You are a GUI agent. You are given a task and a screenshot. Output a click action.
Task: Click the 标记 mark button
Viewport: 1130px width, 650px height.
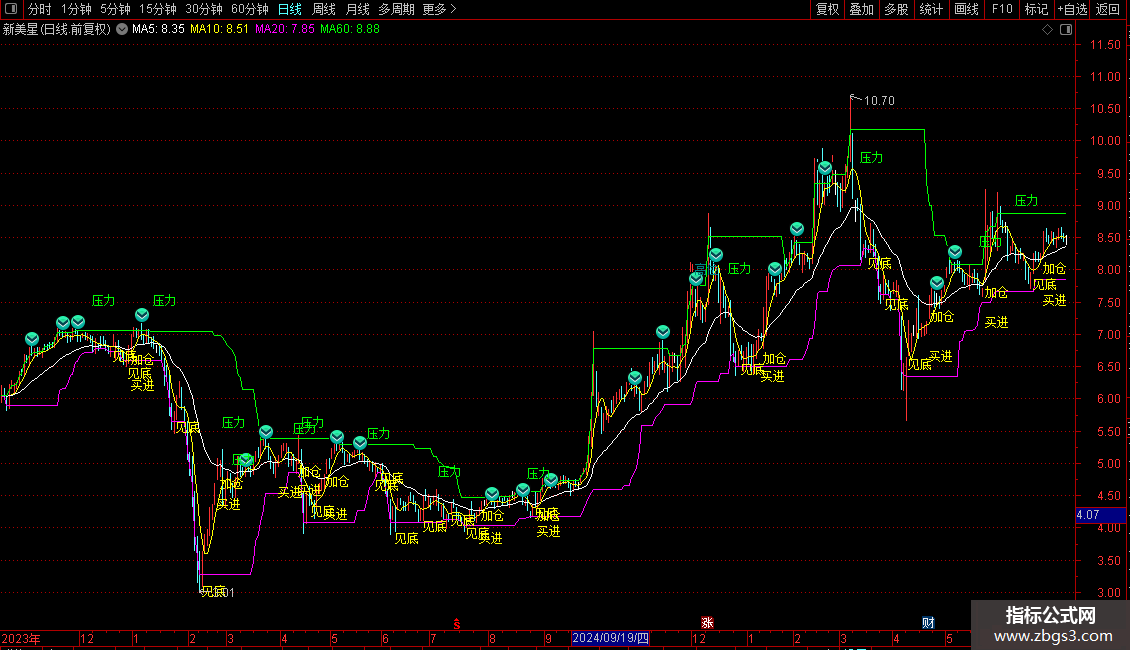(1036, 9)
